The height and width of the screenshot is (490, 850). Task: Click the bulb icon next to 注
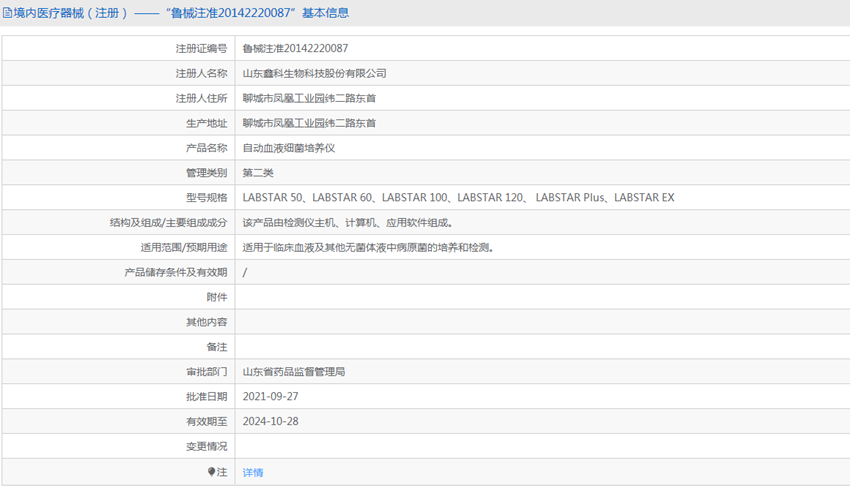point(212,472)
